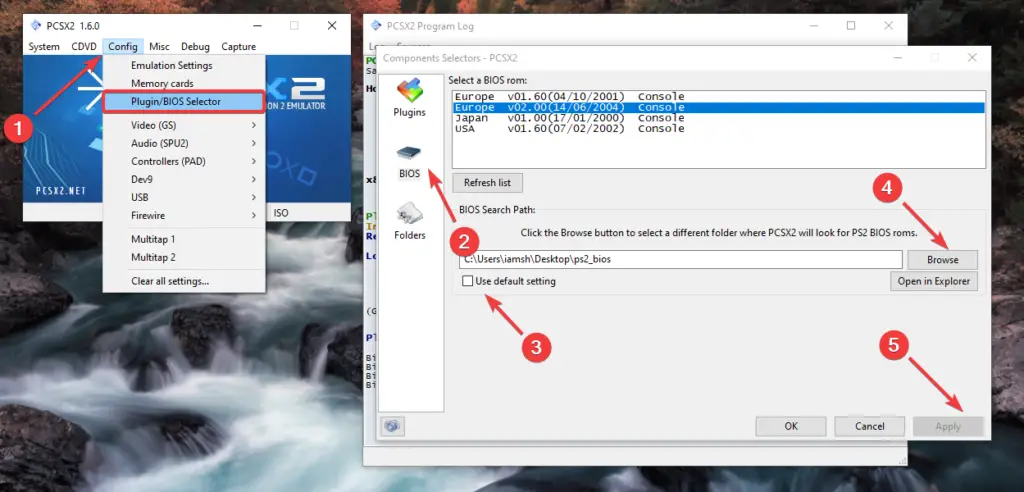The image size is (1024, 492).
Task: Confirm with the OK button
Action: tap(791, 426)
